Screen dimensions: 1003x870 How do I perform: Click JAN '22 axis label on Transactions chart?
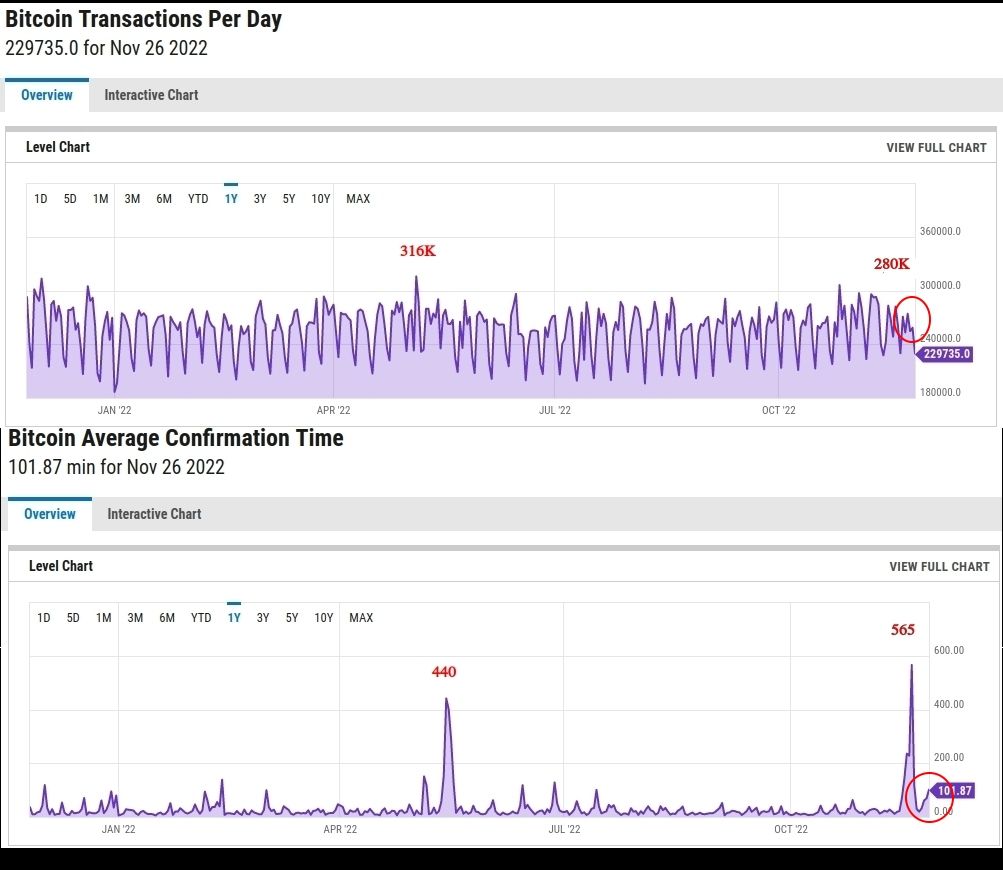[x=115, y=411]
